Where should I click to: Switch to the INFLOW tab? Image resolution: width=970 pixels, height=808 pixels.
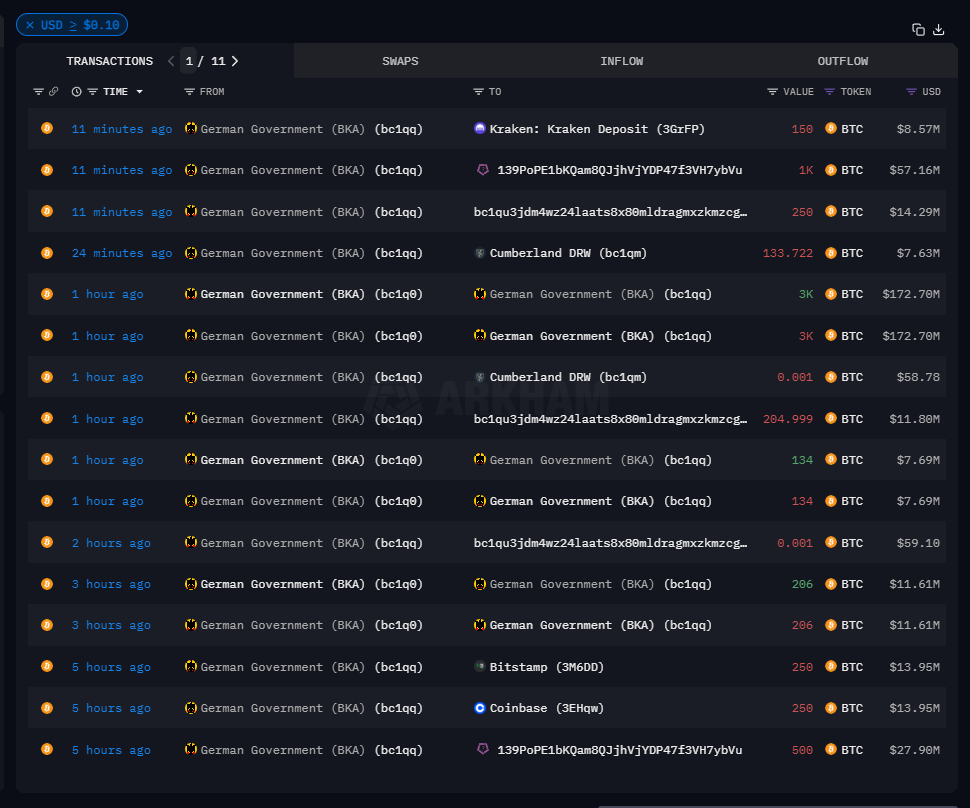(621, 61)
